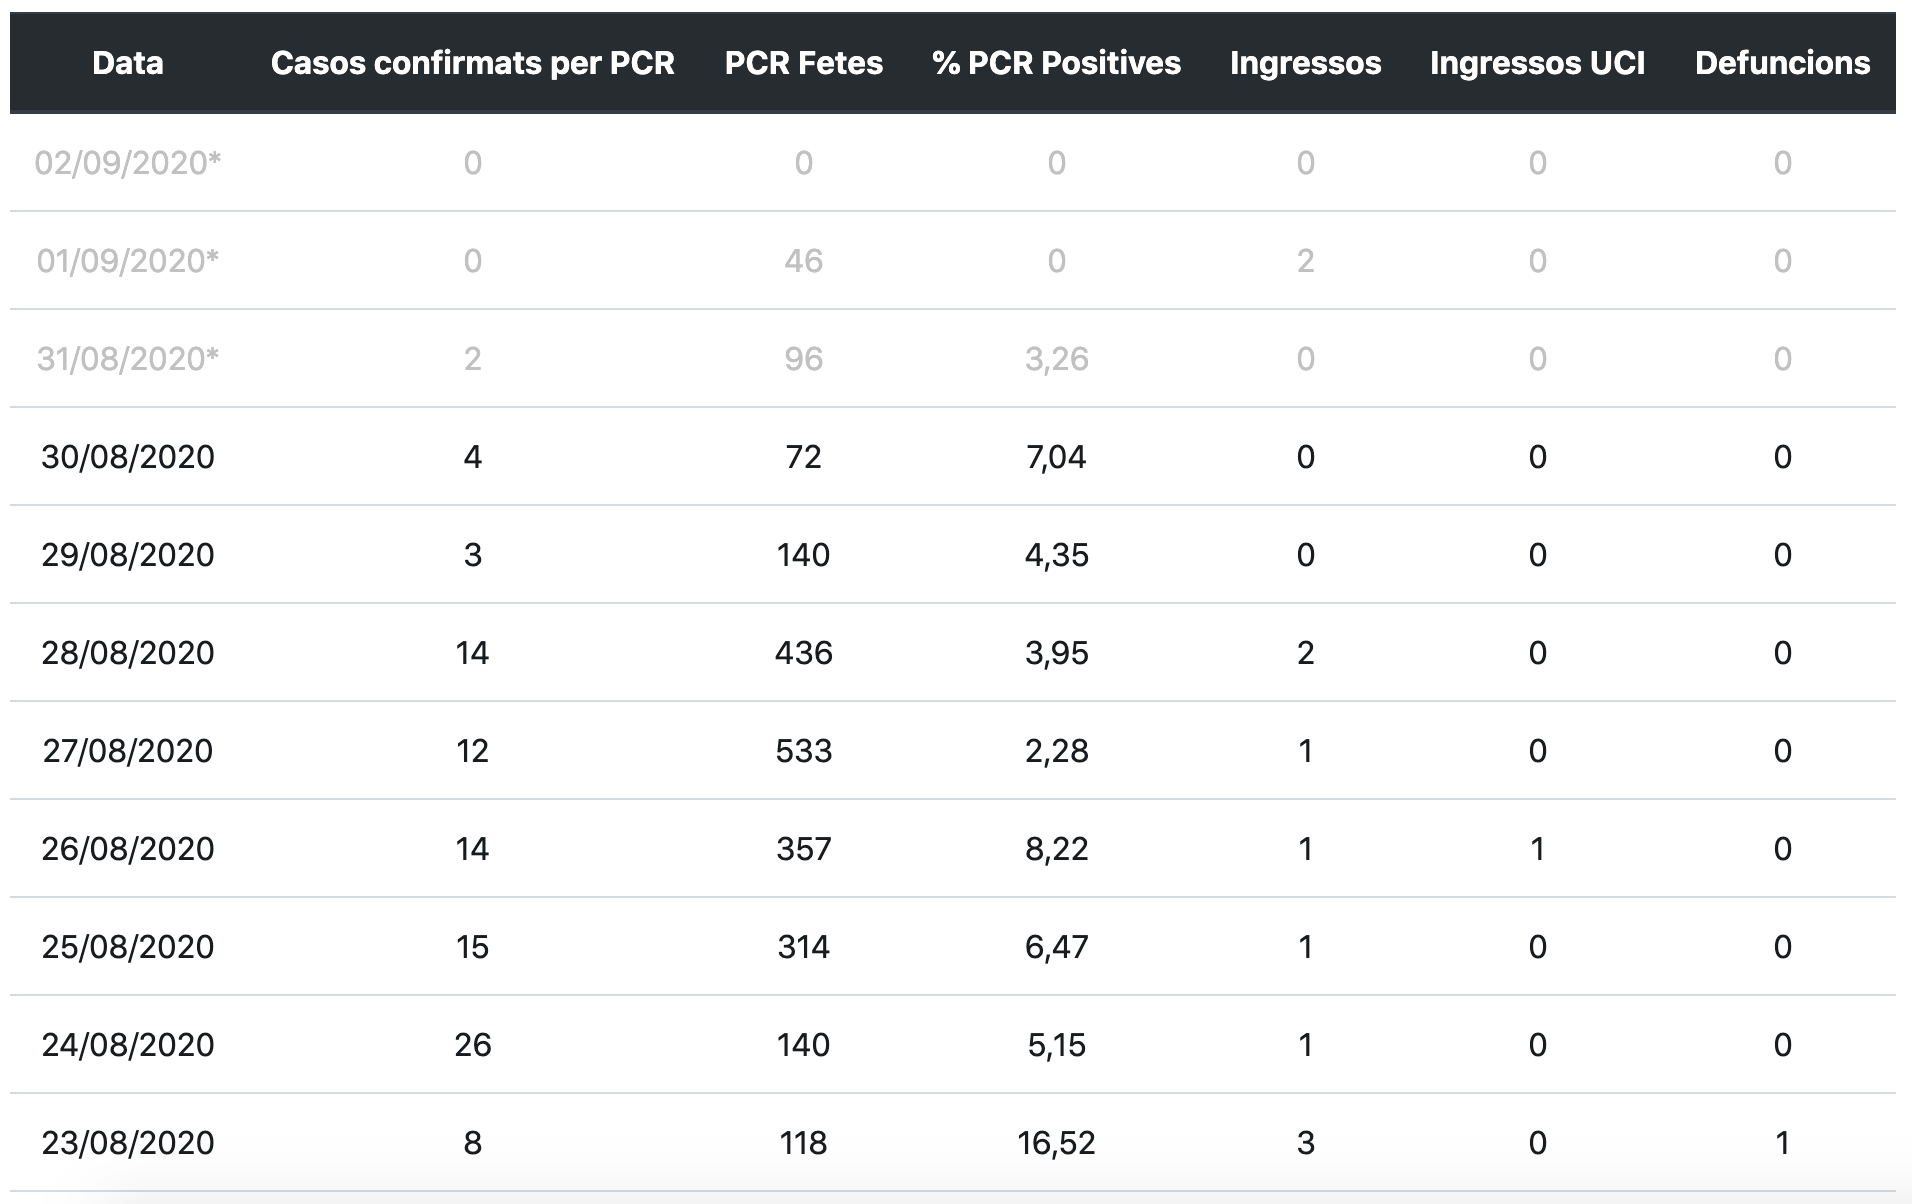Click the 16,52 percent positives value
Viewport: 1912px width, 1204px height.
[x=1056, y=1143]
